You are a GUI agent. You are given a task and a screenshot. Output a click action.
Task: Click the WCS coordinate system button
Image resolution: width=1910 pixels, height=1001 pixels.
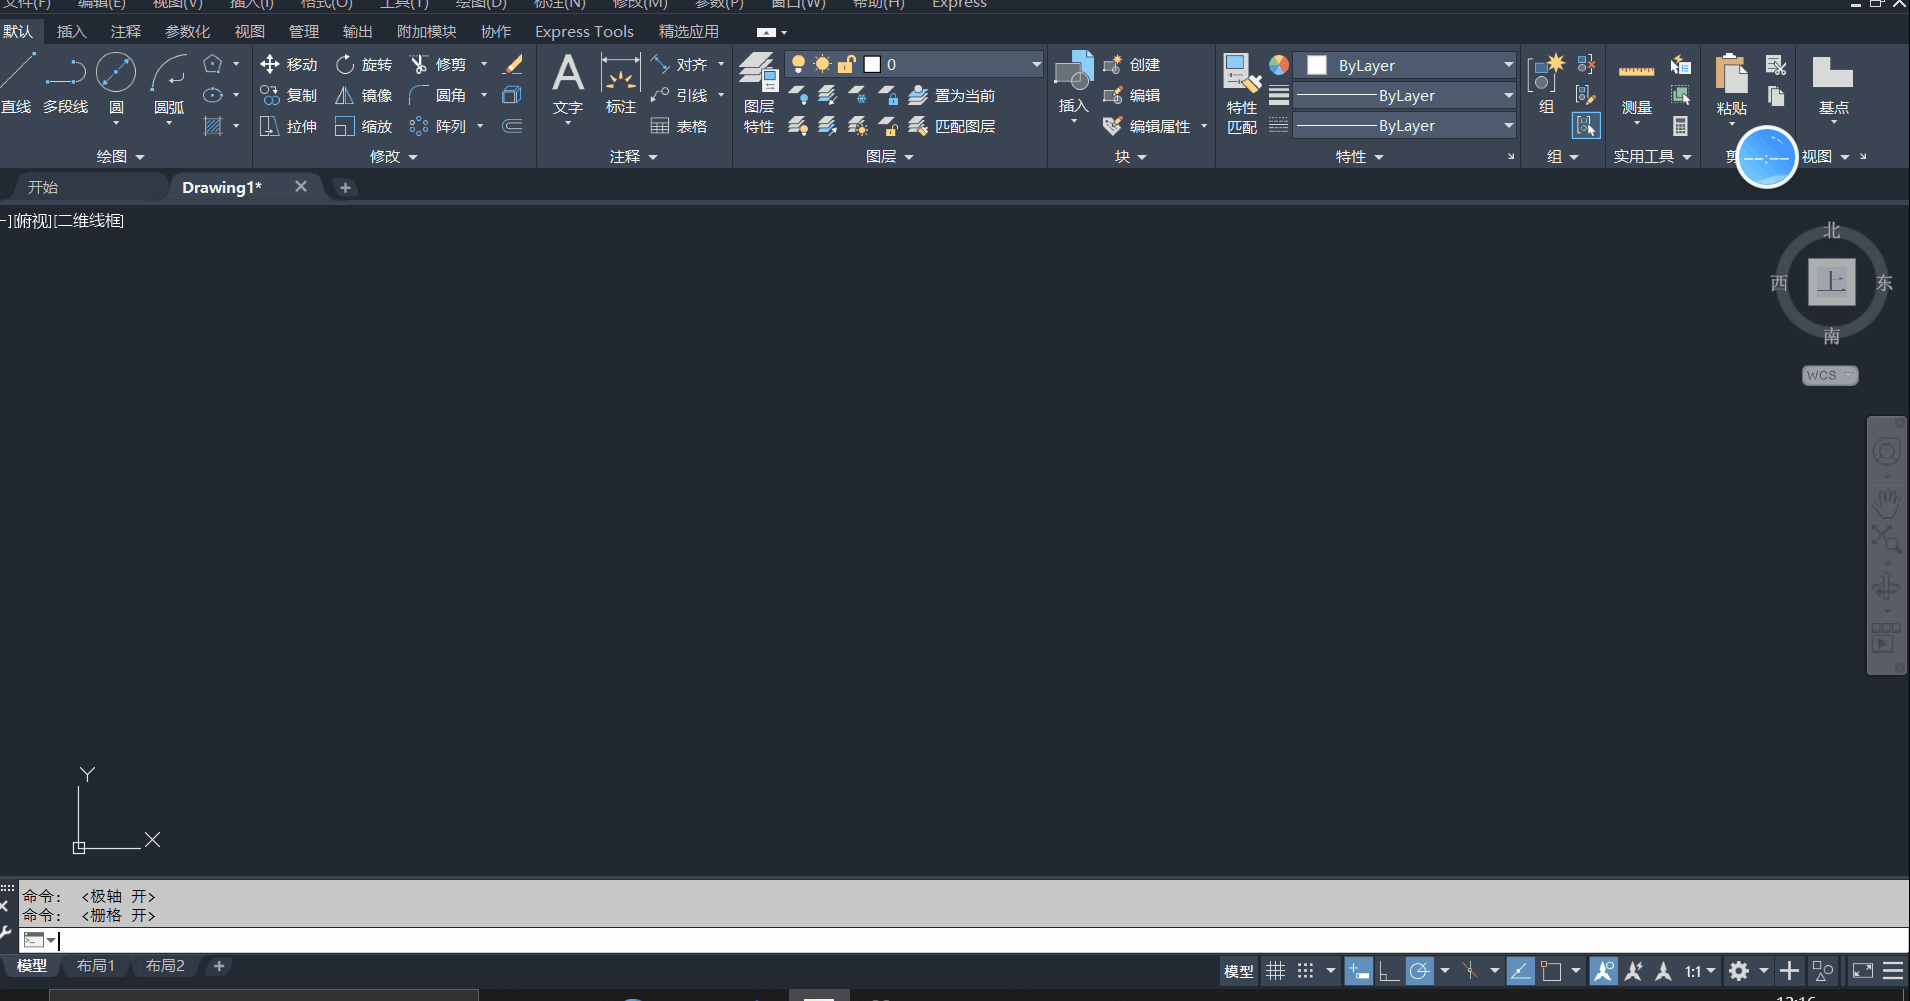pyautogui.click(x=1830, y=375)
